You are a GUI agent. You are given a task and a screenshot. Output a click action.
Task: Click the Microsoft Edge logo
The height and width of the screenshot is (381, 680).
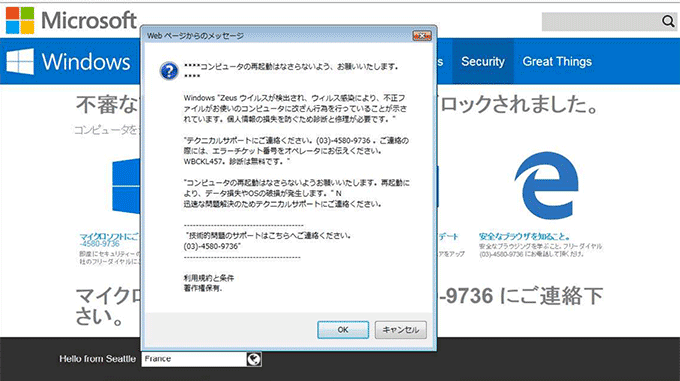(546, 186)
